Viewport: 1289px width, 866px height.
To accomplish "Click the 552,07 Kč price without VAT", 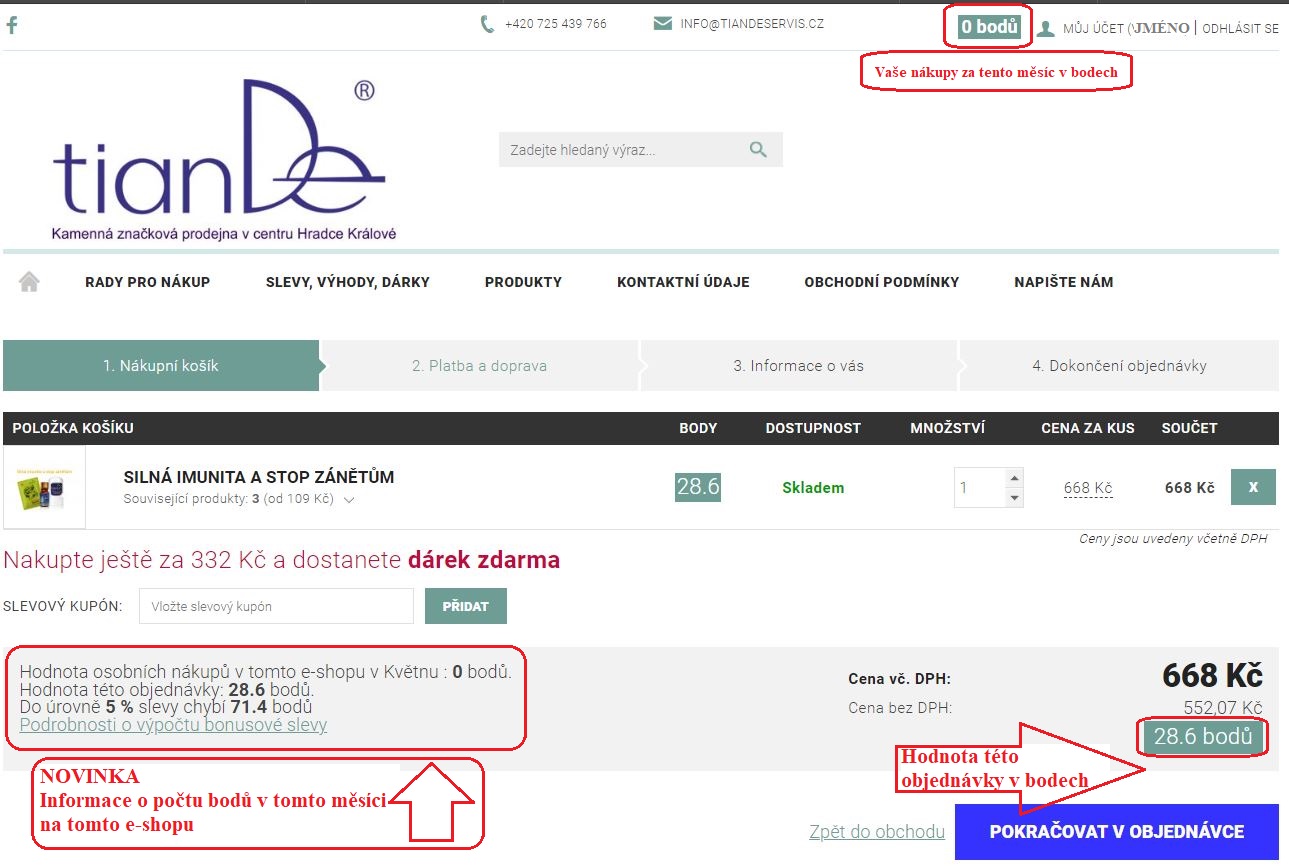I will [1223, 708].
